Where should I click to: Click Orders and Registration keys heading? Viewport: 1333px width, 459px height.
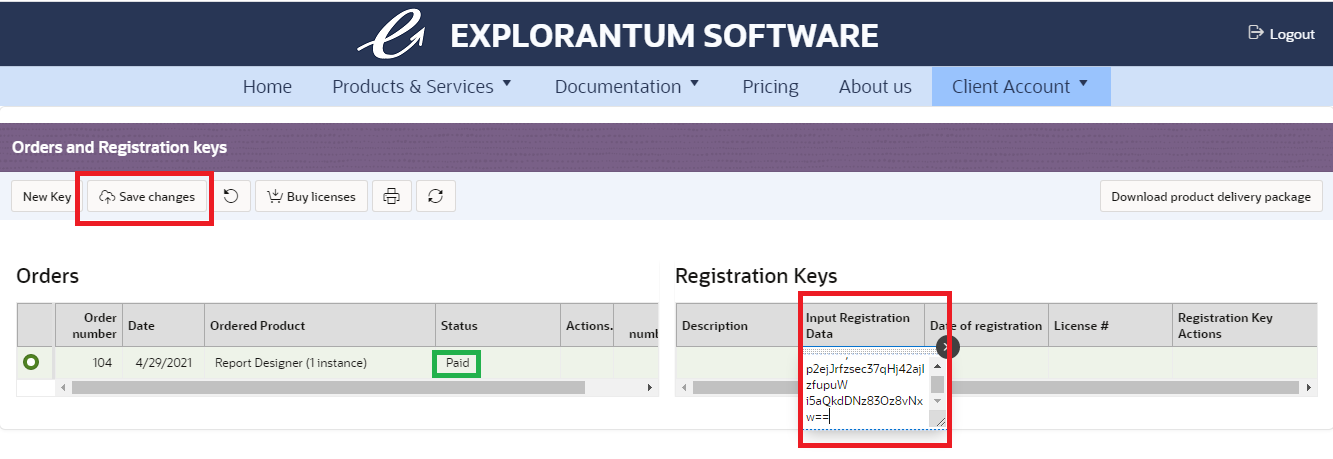click(119, 147)
